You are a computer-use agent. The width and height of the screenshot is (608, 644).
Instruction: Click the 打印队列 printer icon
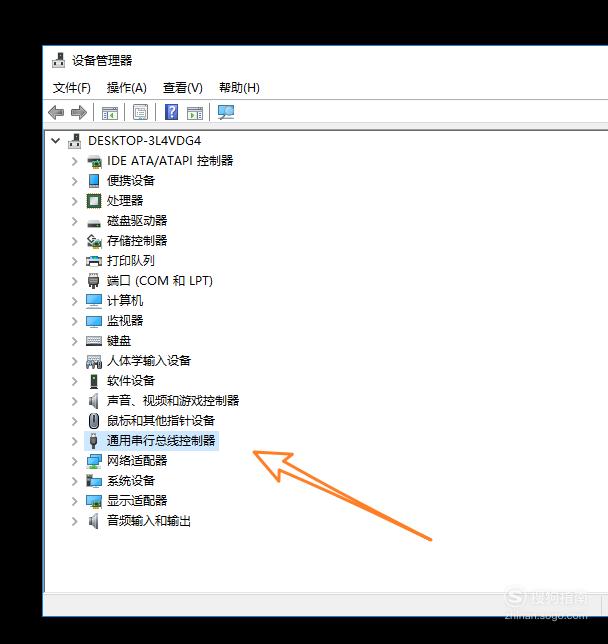[x=94, y=261]
